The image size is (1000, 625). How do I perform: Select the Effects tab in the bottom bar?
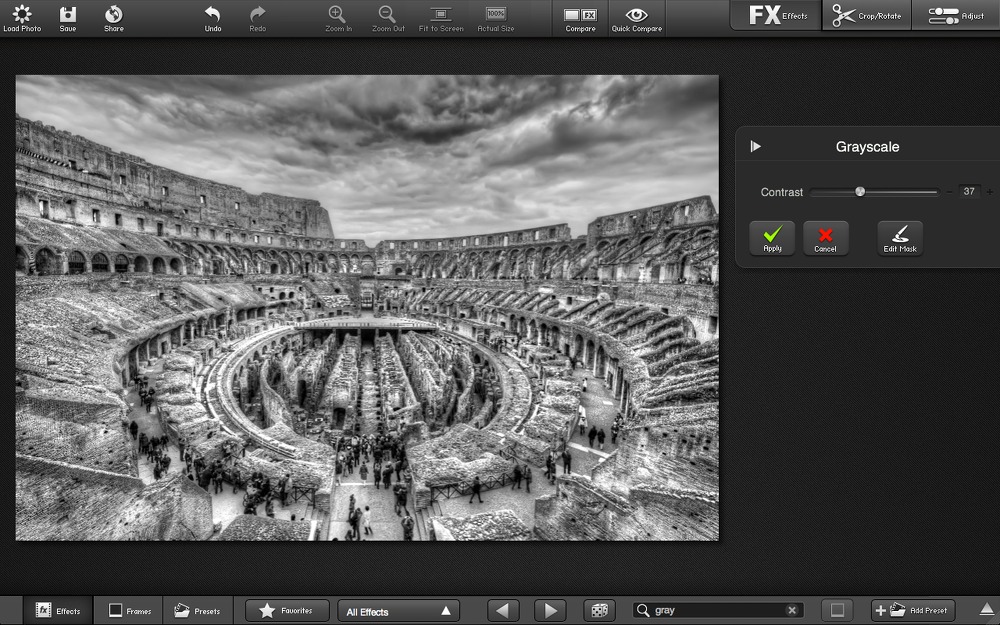58,610
